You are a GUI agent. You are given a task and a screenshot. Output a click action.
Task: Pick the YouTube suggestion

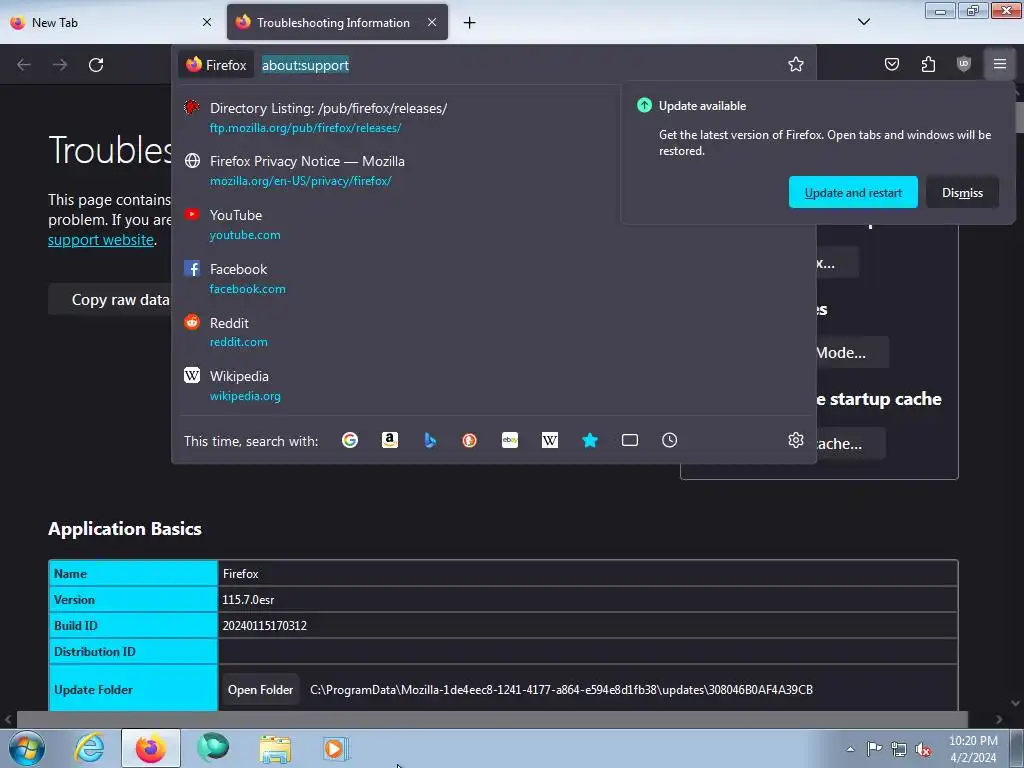(x=494, y=225)
